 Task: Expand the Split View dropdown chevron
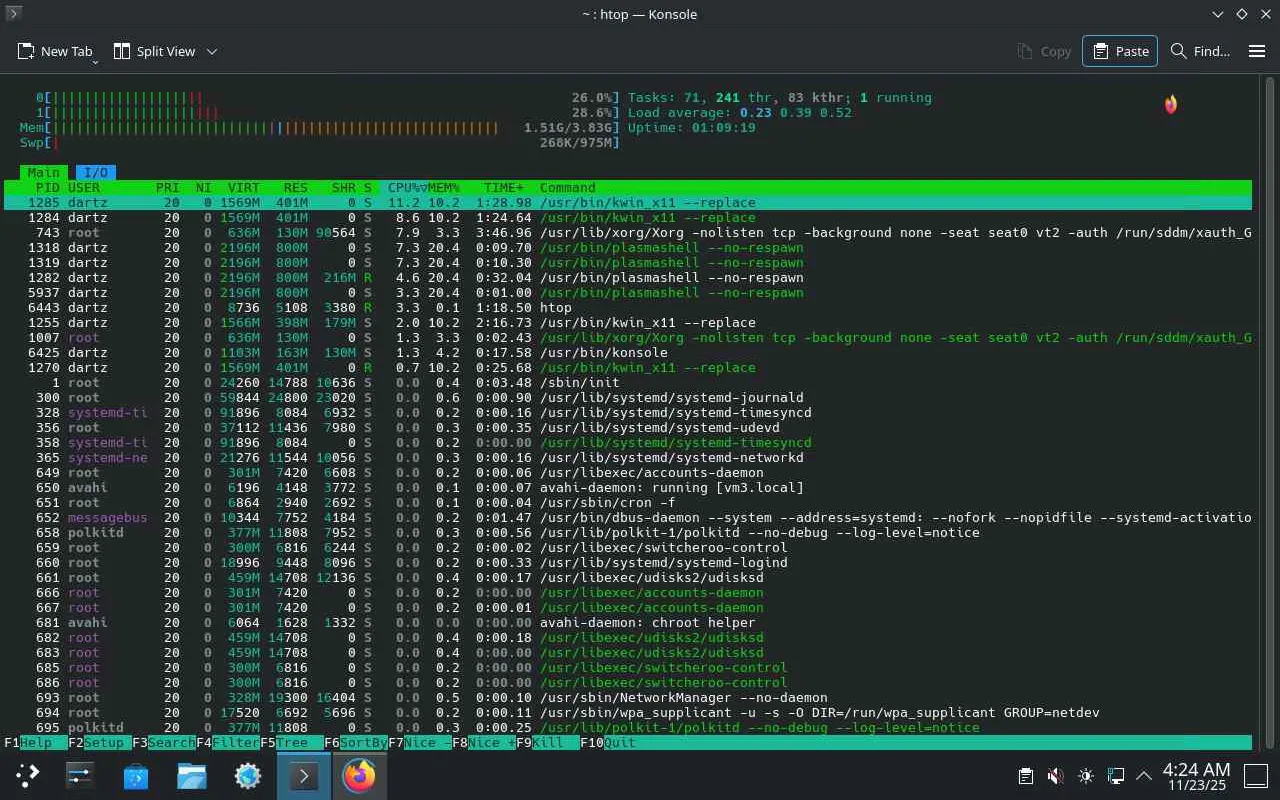click(212, 51)
